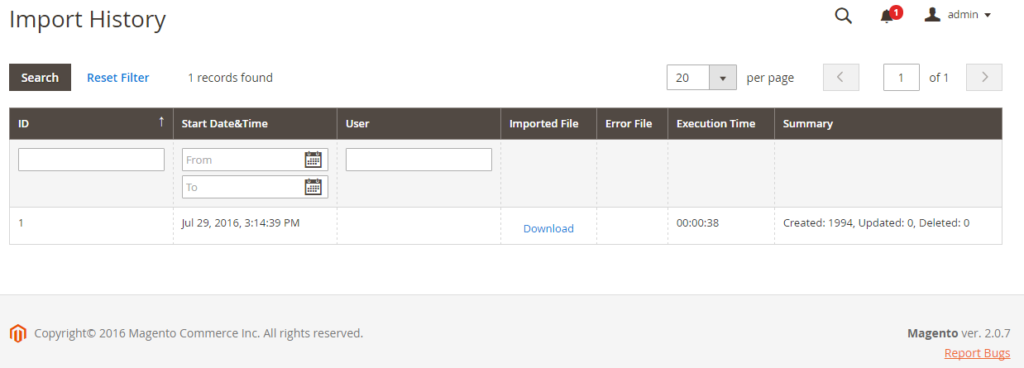Go to previous page arrow
Screen dimensions: 1024x368
841,77
